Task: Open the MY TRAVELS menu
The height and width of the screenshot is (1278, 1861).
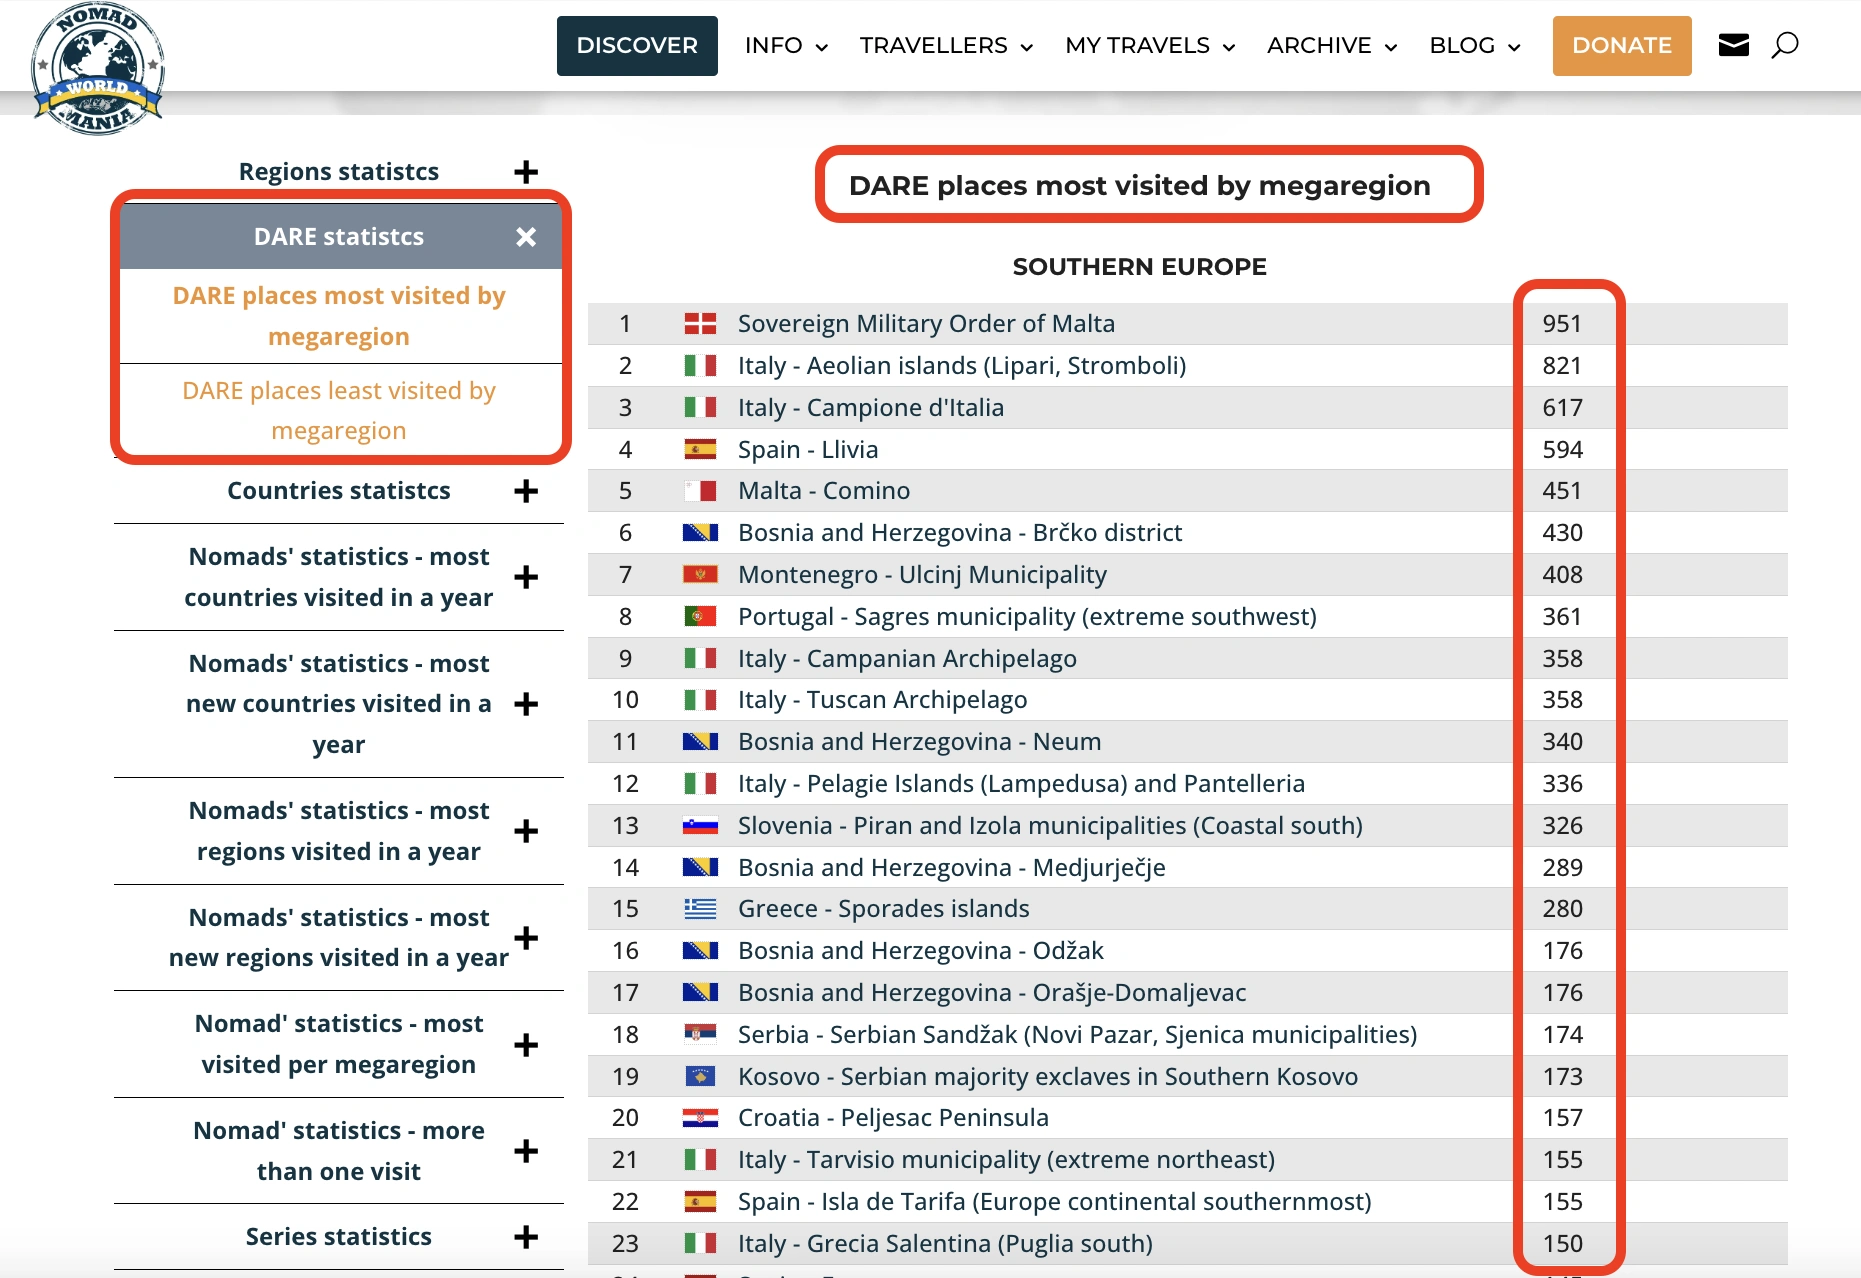Action: click(x=1149, y=46)
